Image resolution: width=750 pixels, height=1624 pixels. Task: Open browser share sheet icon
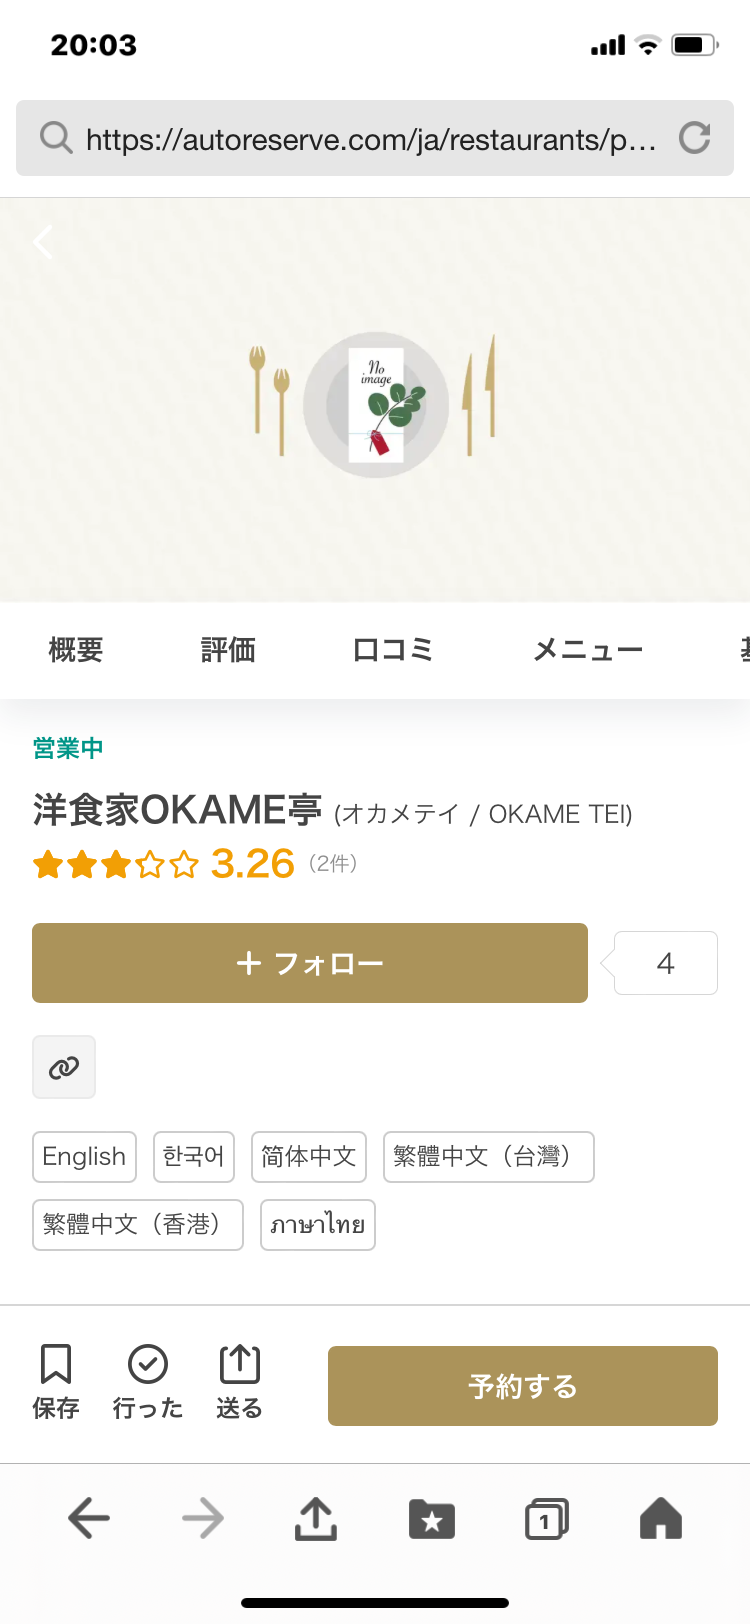click(x=316, y=1518)
